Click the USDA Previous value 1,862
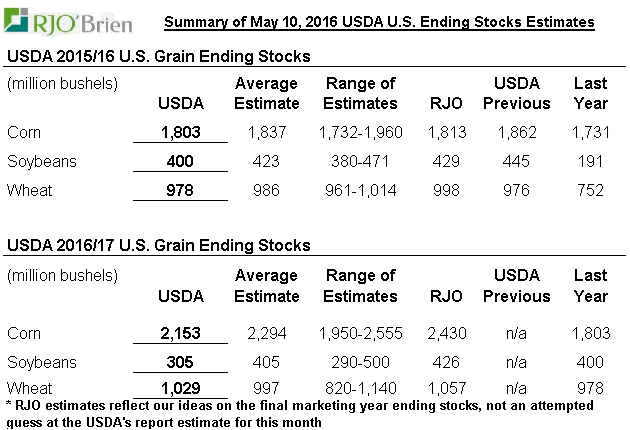The height and width of the screenshot is (430, 630). click(x=517, y=133)
